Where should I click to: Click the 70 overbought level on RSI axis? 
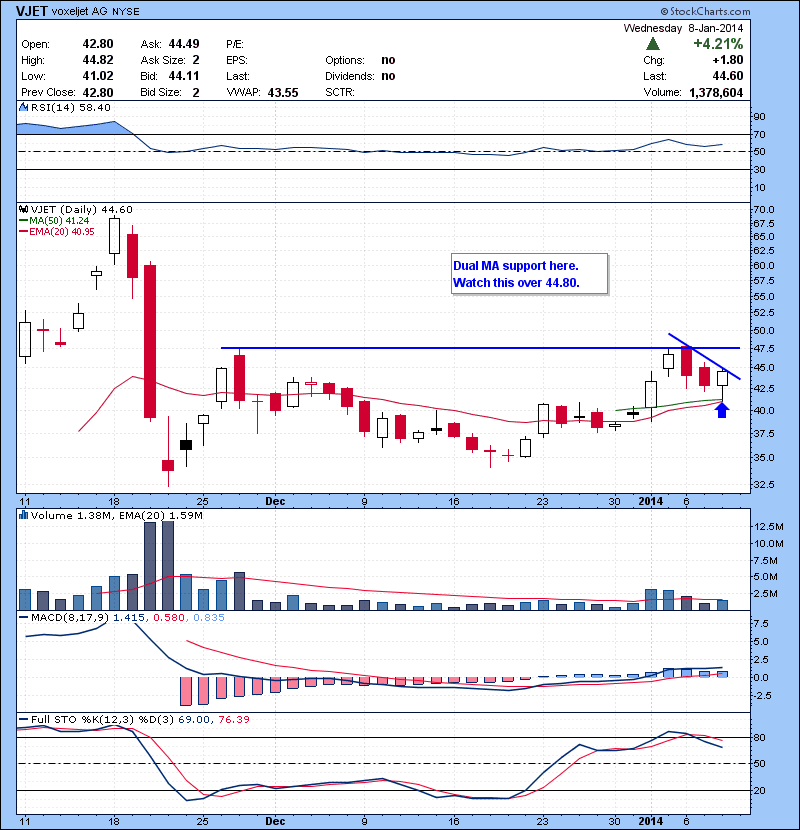759,135
